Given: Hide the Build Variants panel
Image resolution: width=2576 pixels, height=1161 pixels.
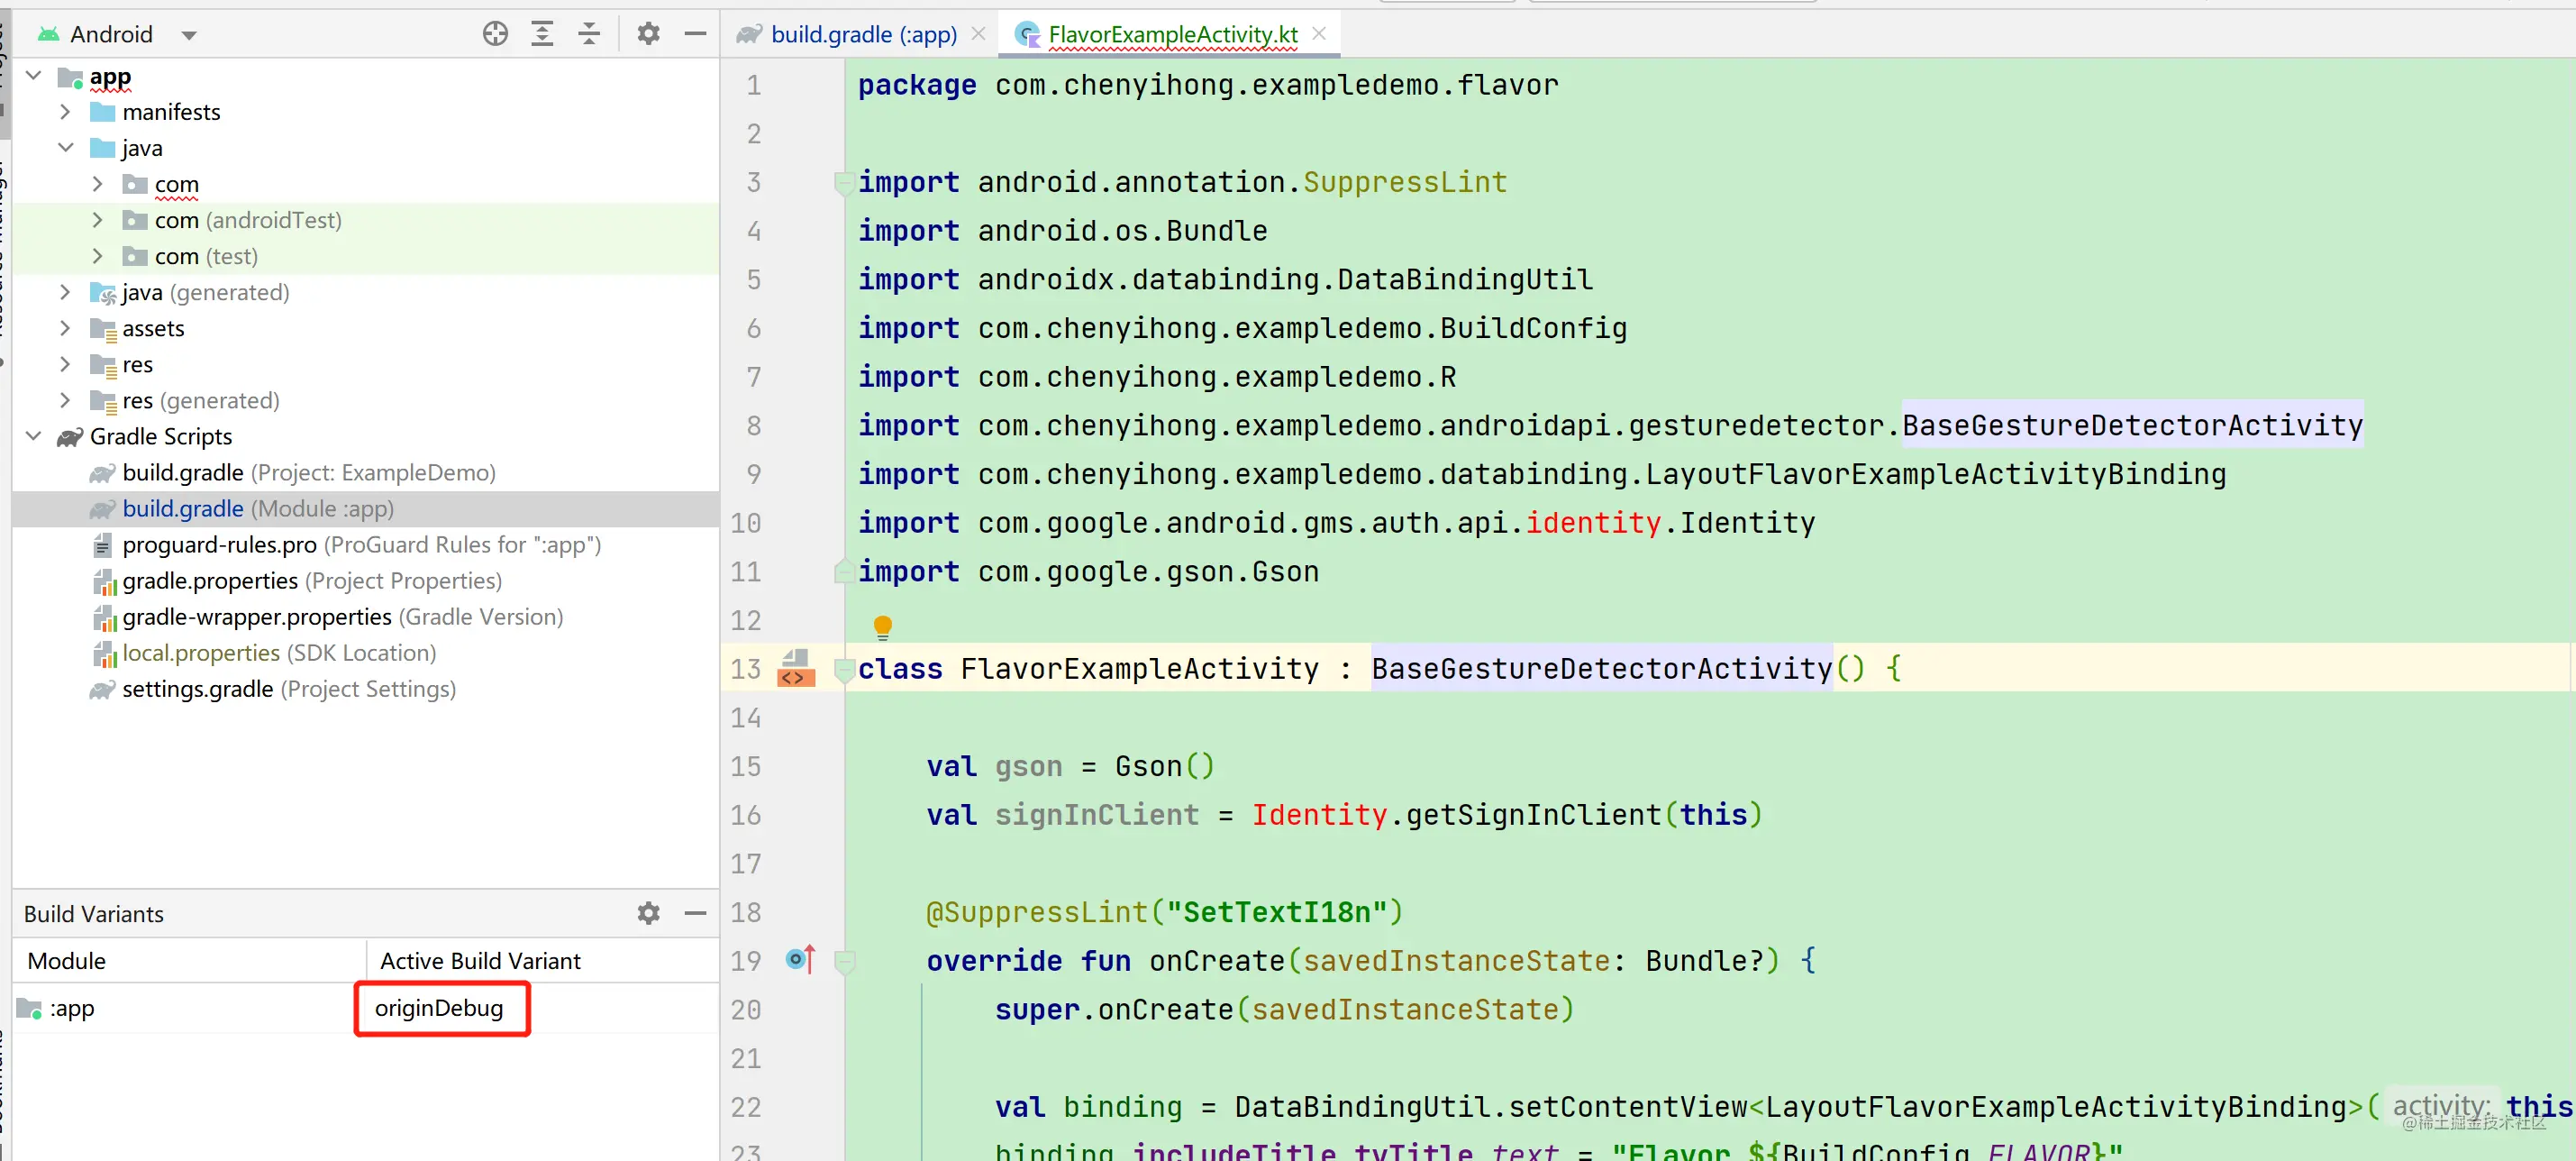Looking at the screenshot, I should coord(695,913).
